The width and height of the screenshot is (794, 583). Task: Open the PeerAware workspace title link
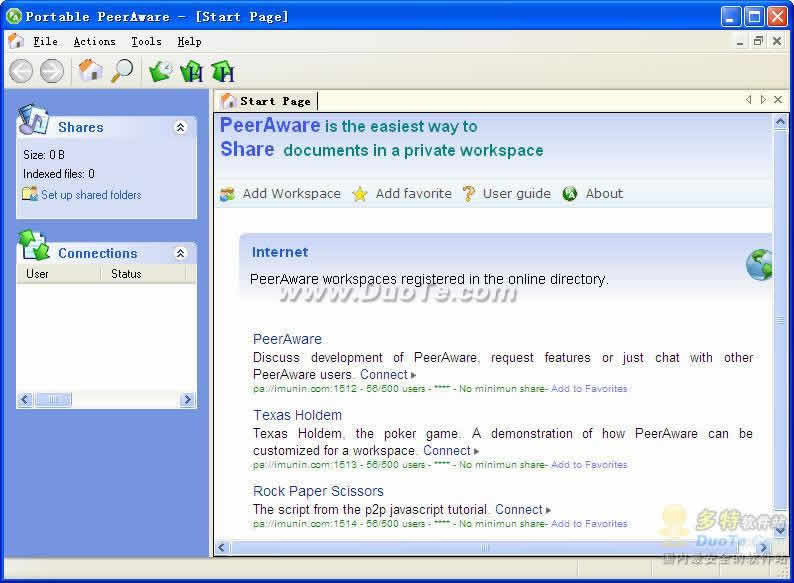tap(287, 339)
